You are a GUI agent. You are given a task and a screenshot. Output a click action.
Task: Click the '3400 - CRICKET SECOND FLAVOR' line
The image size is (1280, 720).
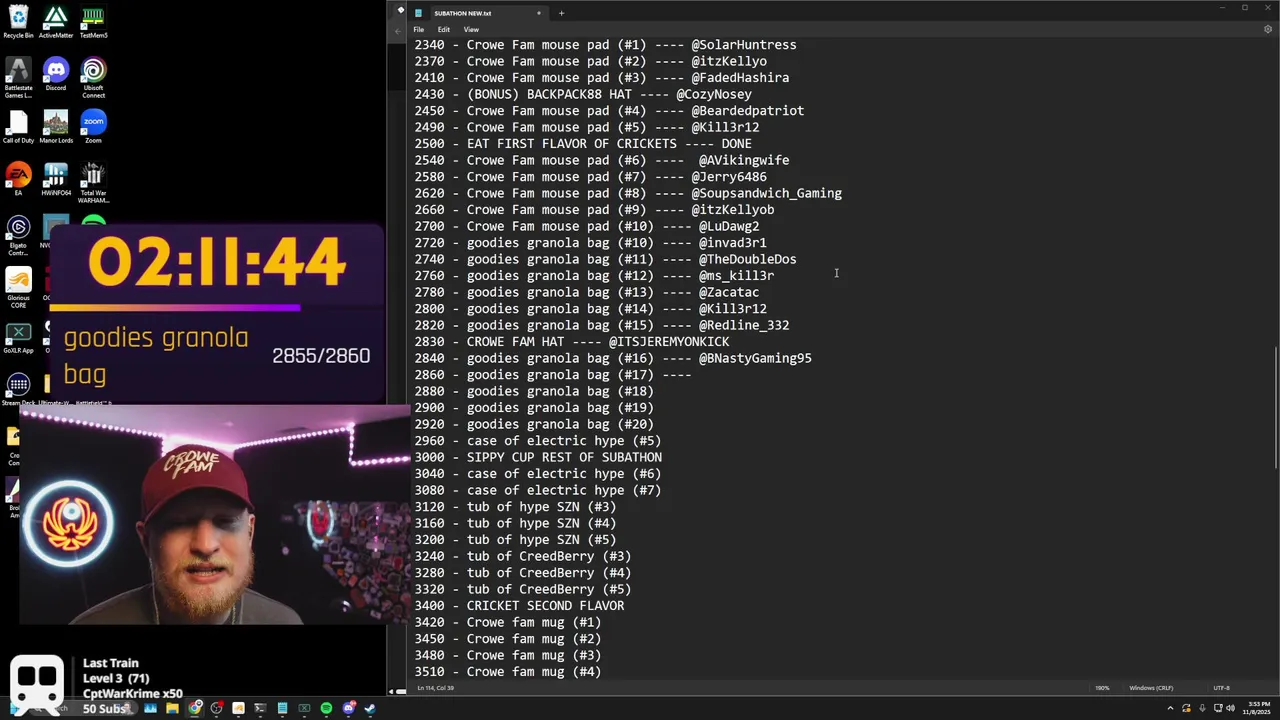tap(519, 606)
